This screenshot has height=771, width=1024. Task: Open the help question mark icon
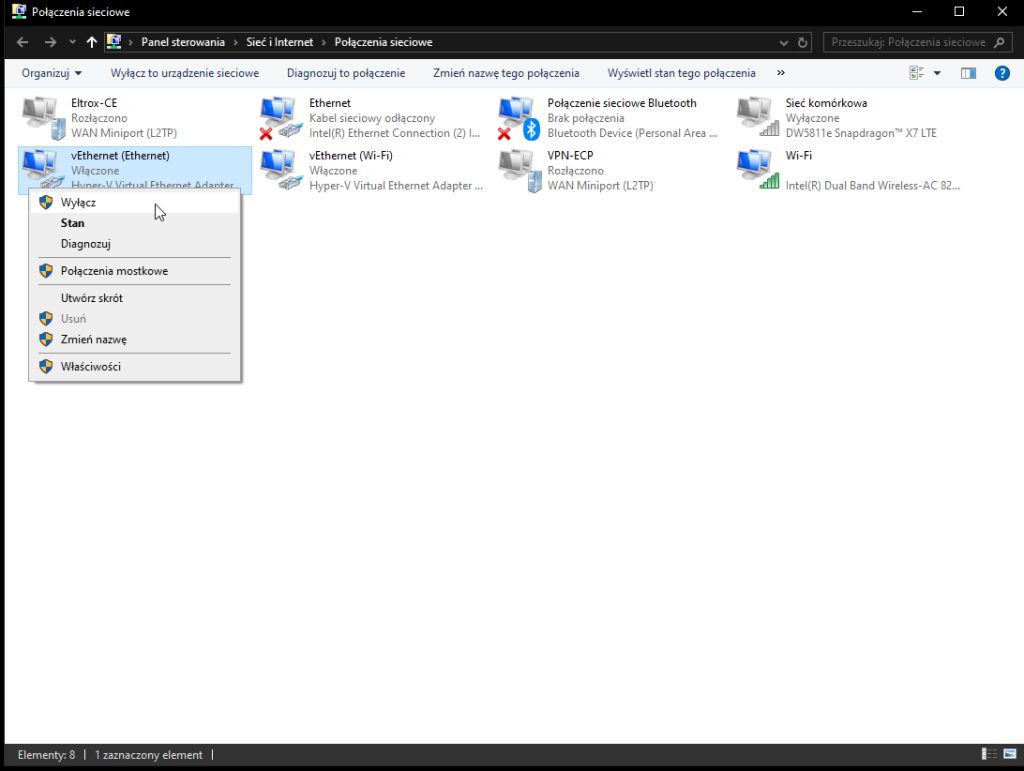point(1001,73)
